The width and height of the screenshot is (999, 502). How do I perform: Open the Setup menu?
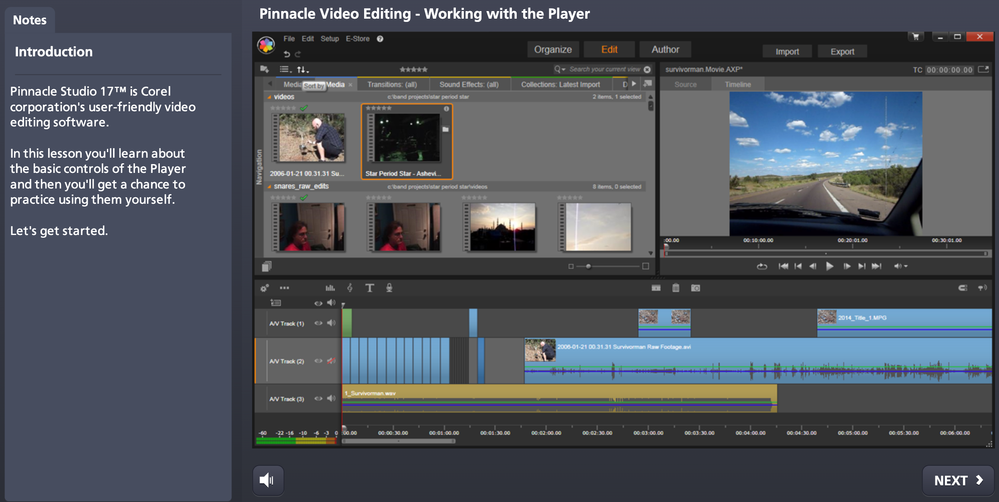click(329, 38)
